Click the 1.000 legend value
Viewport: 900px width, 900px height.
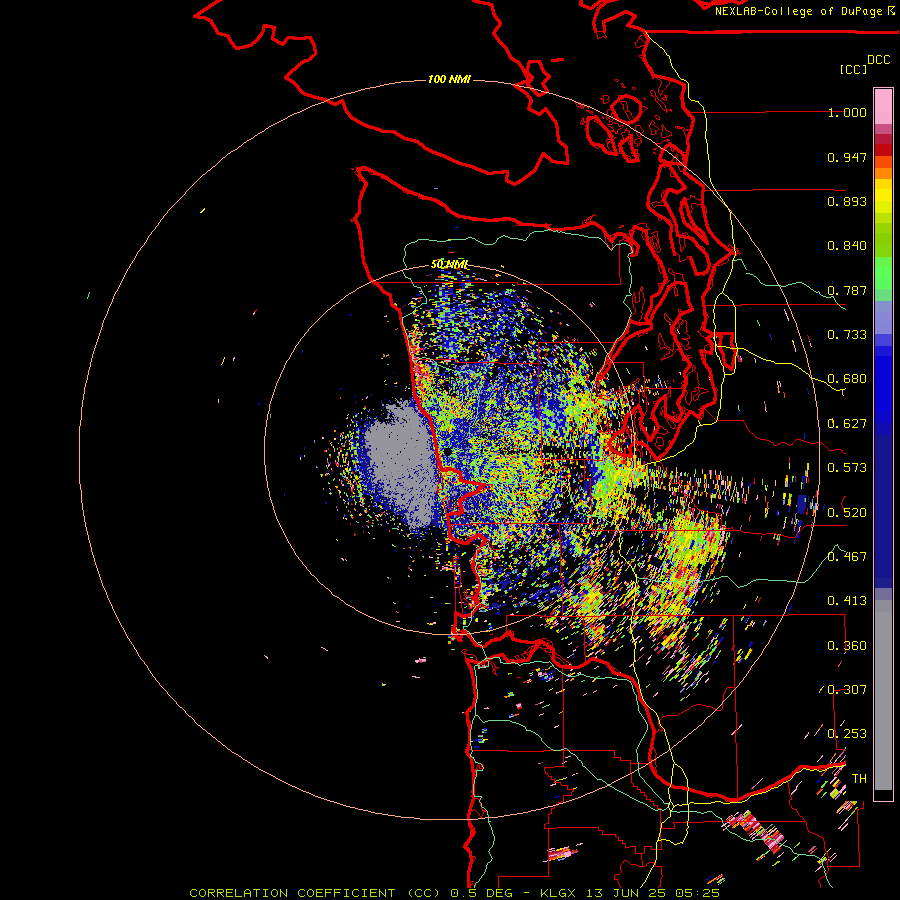(x=847, y=112)
